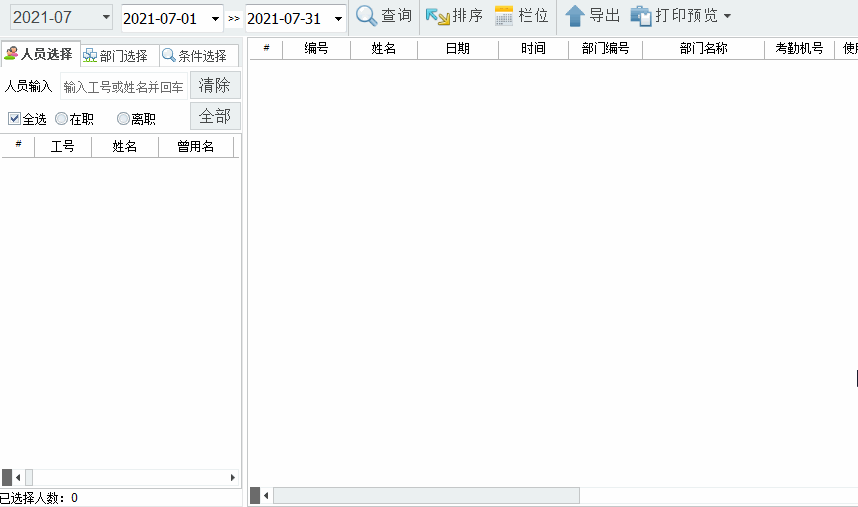Select the 在职 radio button
This screenshot has width=858, height=507.
[x=62, y=118]
